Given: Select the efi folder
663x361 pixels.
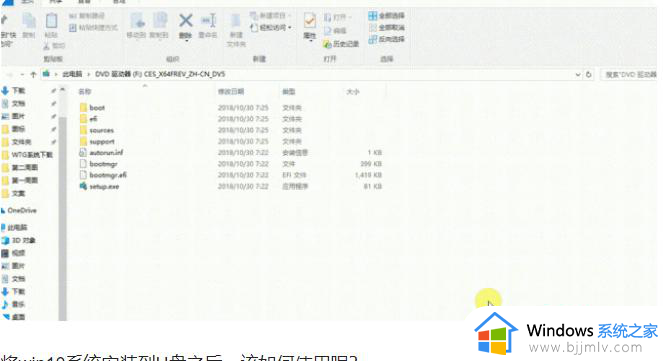Looking at the screenshot, I should (x=89, y=119).
